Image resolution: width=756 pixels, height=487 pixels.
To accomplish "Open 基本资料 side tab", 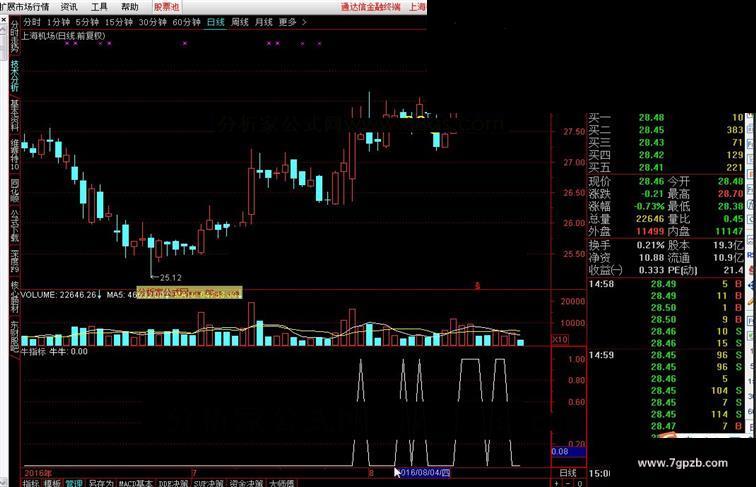I will tap(14, 116).
